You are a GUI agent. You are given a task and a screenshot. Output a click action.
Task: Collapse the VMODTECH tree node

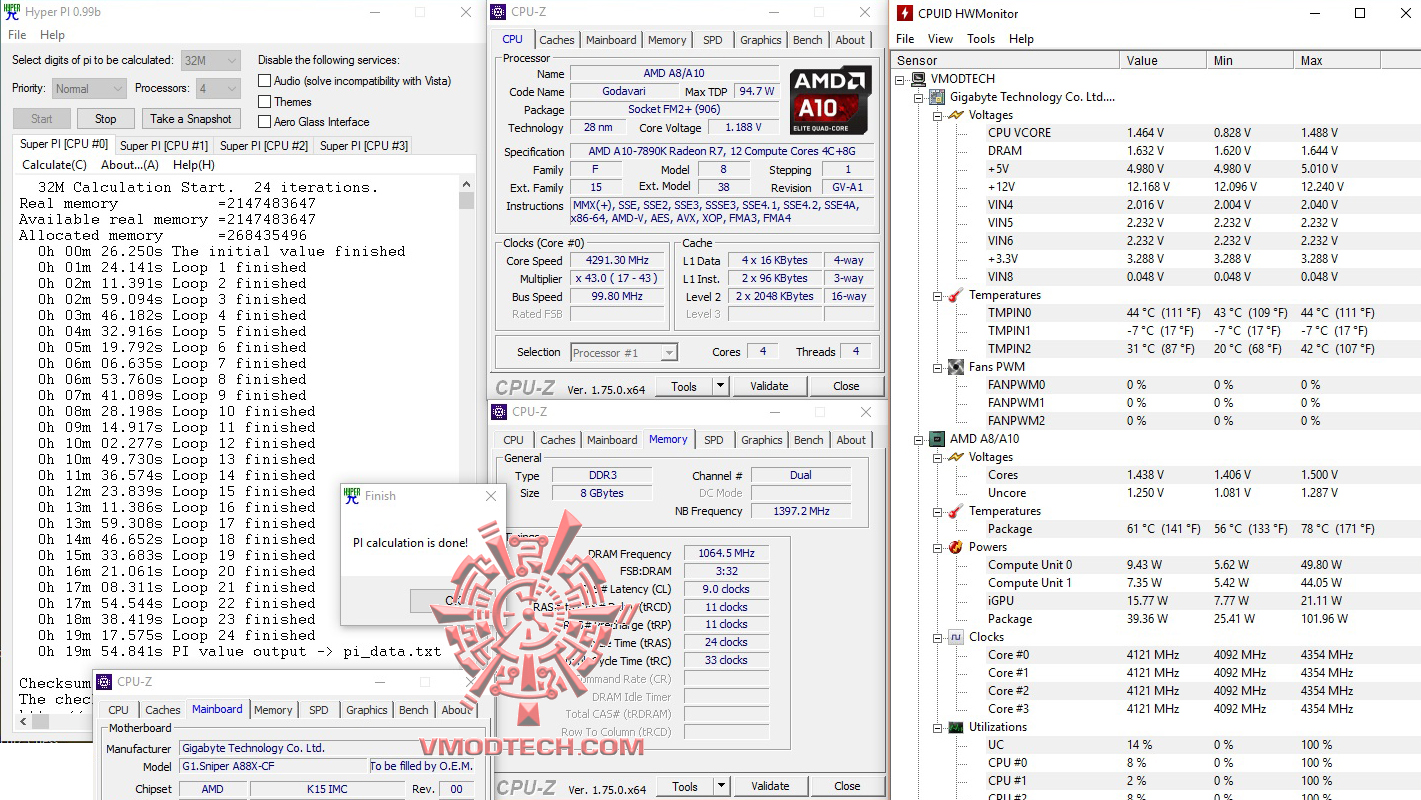pyautogui.click(x=902, y=79)
